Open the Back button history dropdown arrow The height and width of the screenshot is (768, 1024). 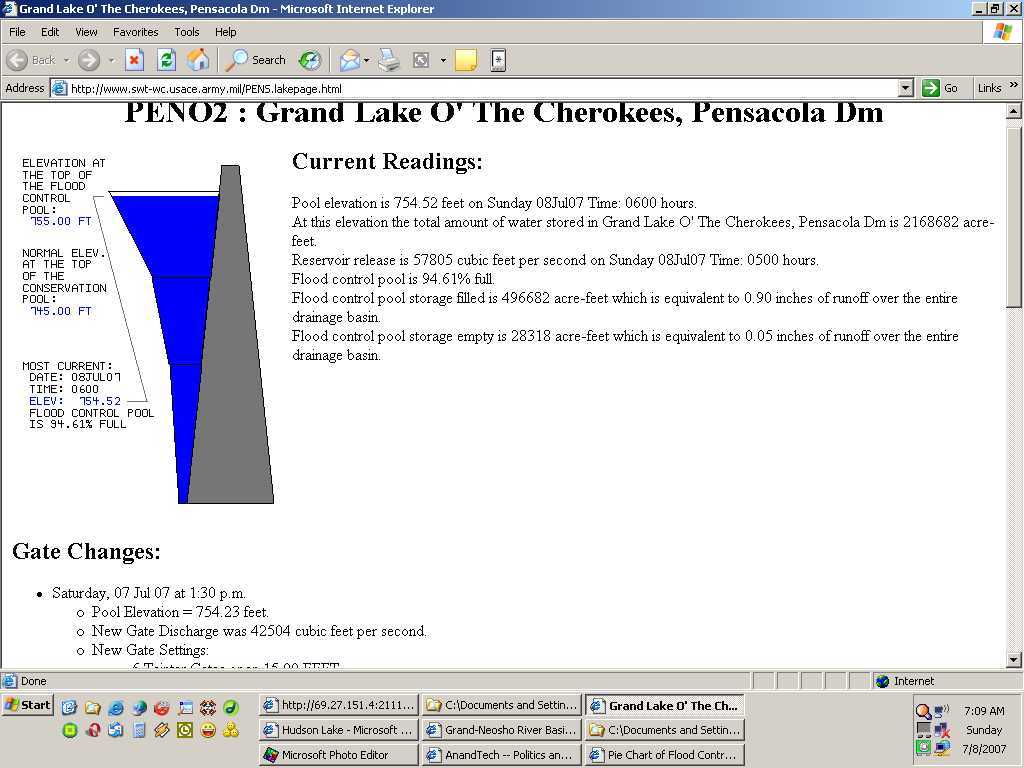coord(66,60)
